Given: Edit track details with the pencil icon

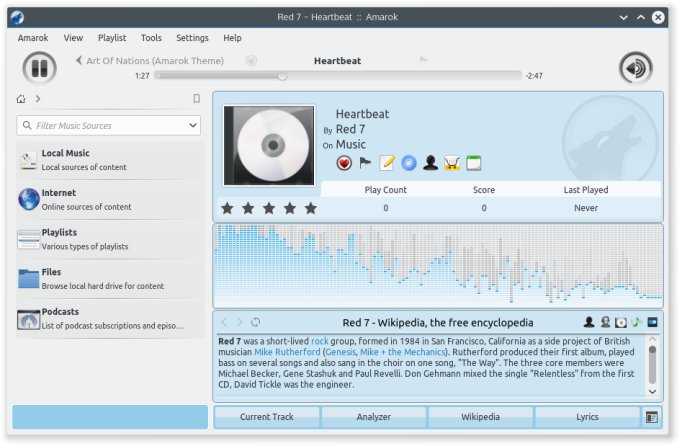Looking at the screenshot, I should click(x=387, y=163).
